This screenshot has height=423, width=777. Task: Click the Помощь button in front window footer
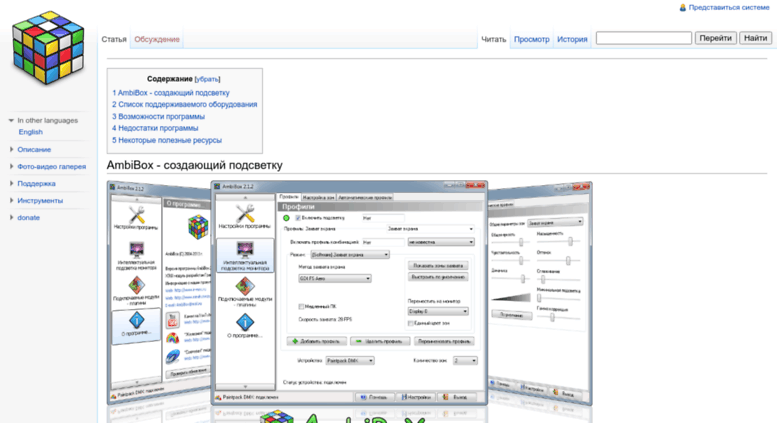tap(374, 397)
